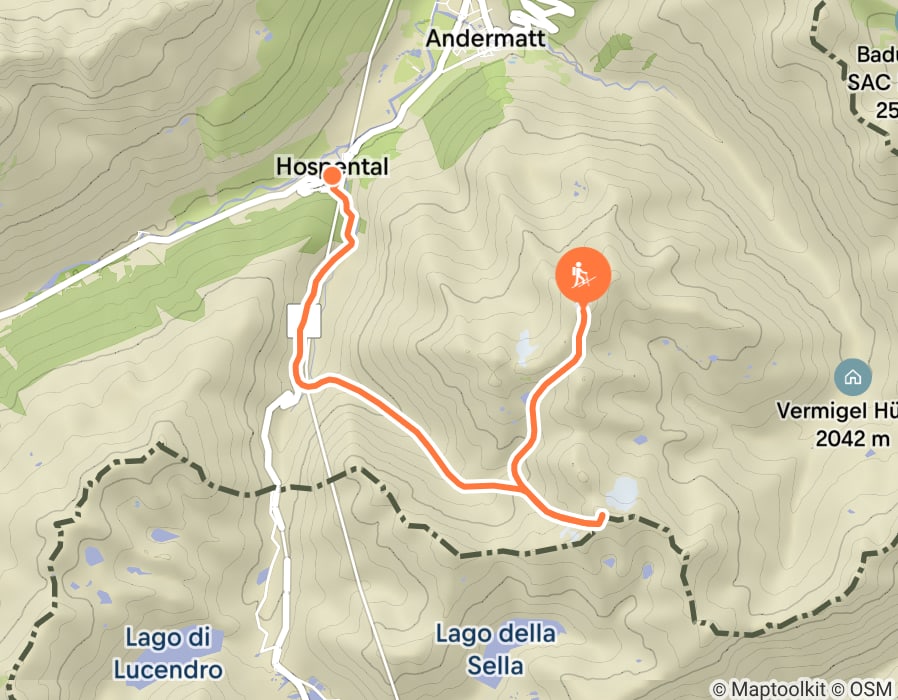The width and height of the screenshot is (898, 700).
Task: Open the Vermigel Hütte hut icon
Action: point(853,377)
